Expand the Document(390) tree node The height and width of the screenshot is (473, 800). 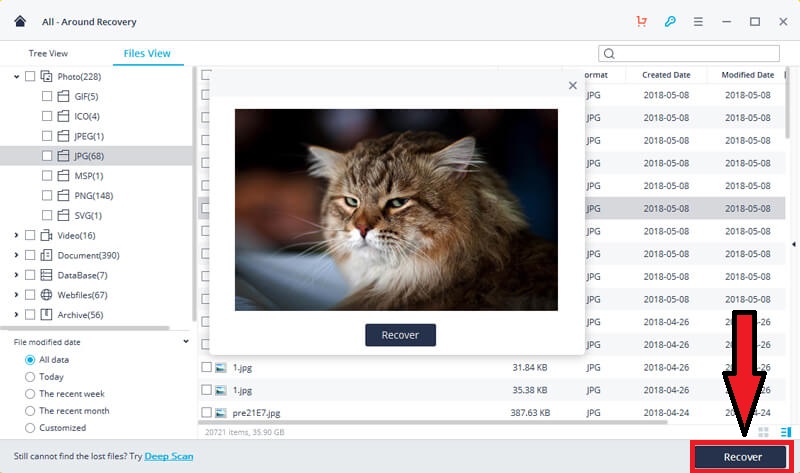pyautogui.click(x=16, y=255)
